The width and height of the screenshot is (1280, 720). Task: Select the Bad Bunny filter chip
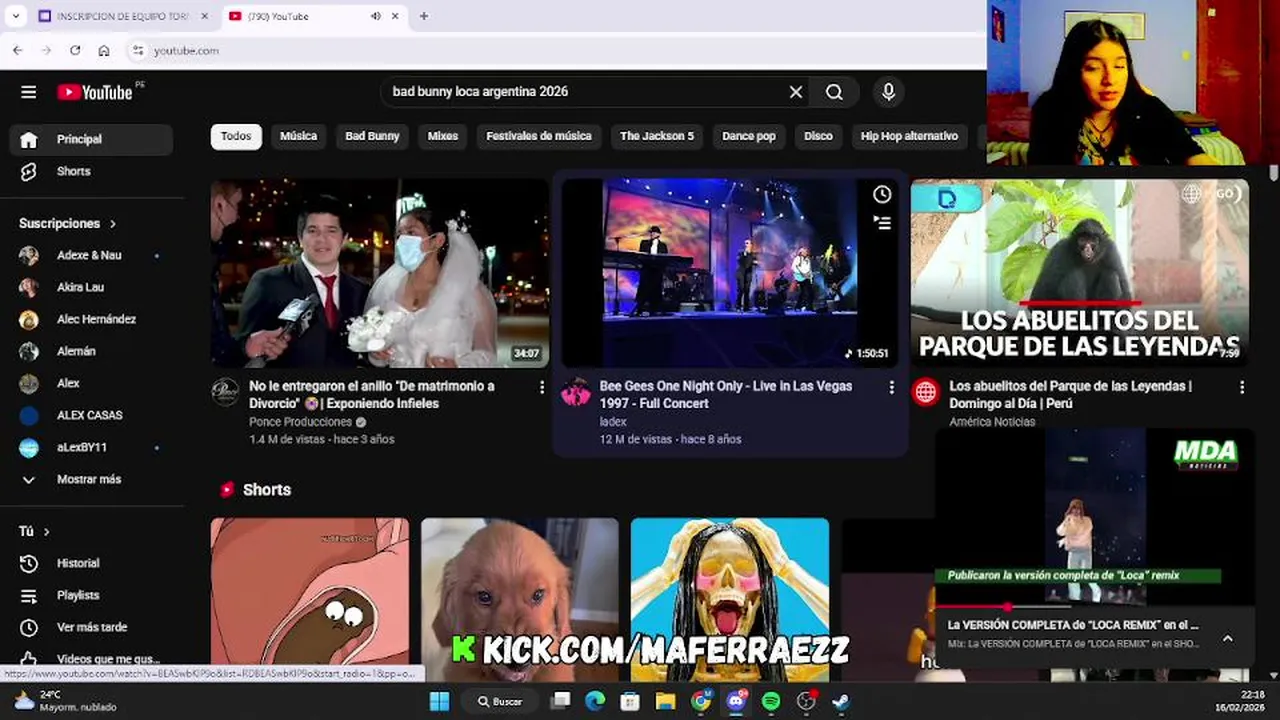coord(372,136)
